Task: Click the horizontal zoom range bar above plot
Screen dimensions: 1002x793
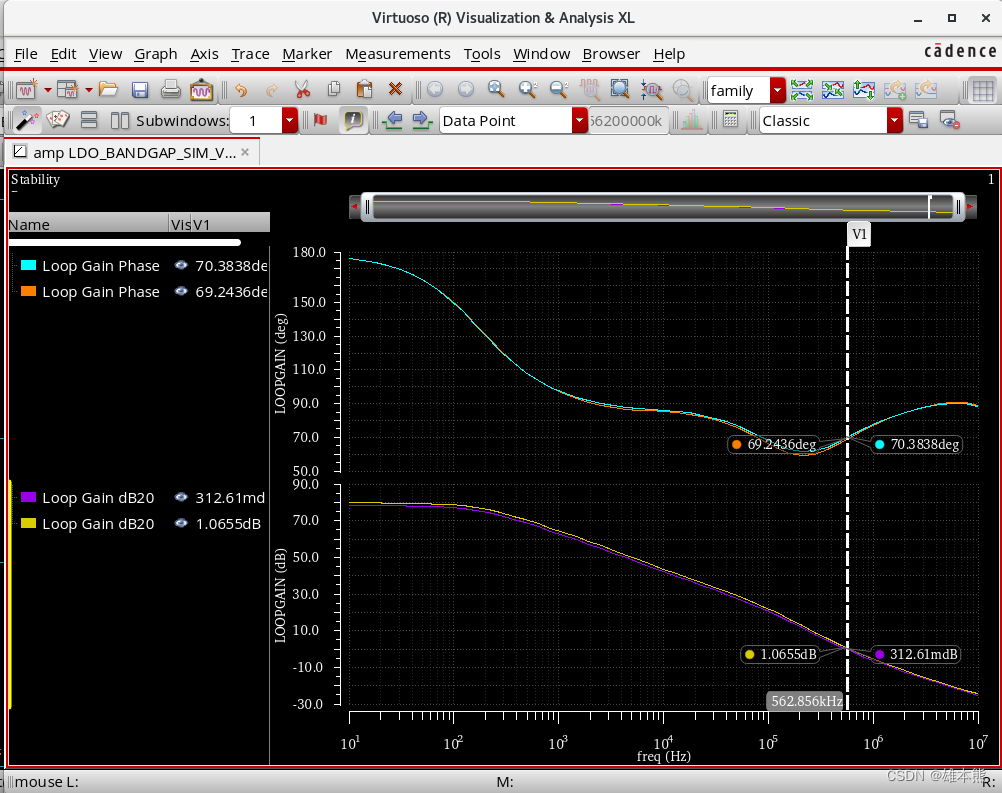Action: point(663,207)
